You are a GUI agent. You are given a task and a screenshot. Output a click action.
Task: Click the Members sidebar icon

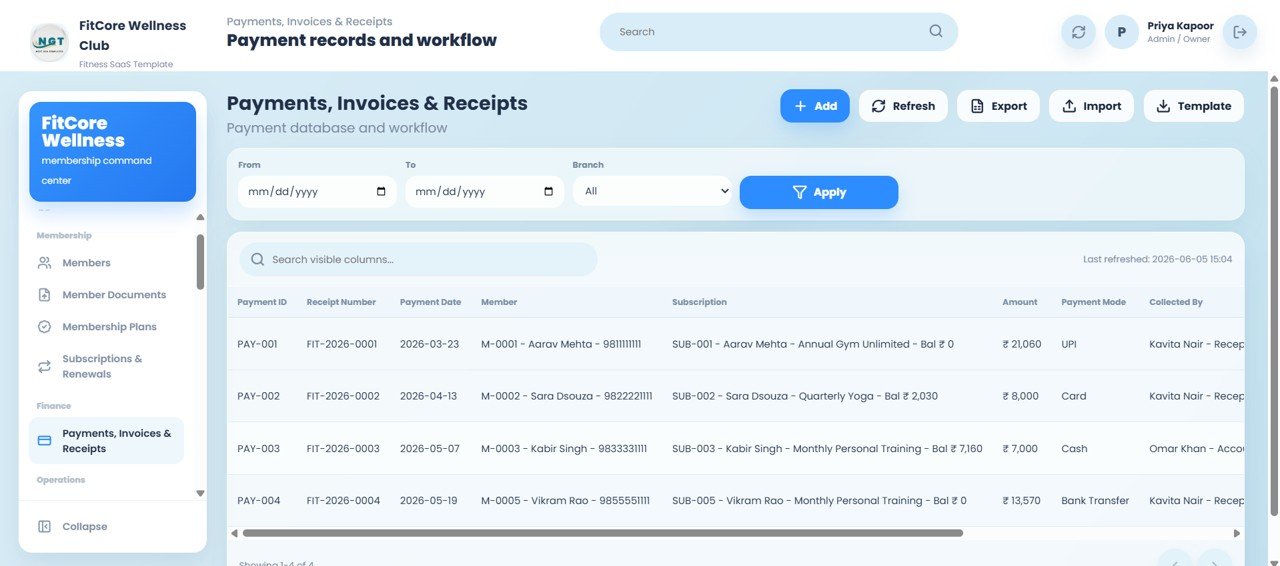click(44, 263)
